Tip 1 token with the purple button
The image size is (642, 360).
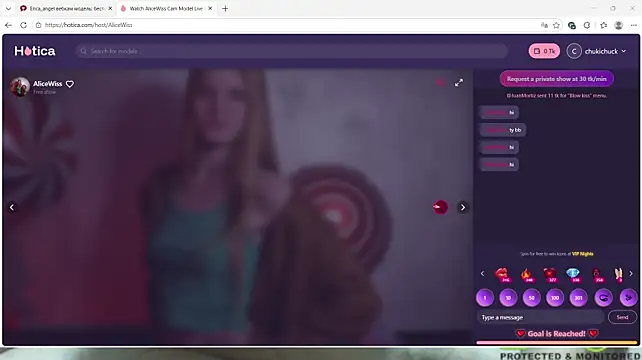485,298
